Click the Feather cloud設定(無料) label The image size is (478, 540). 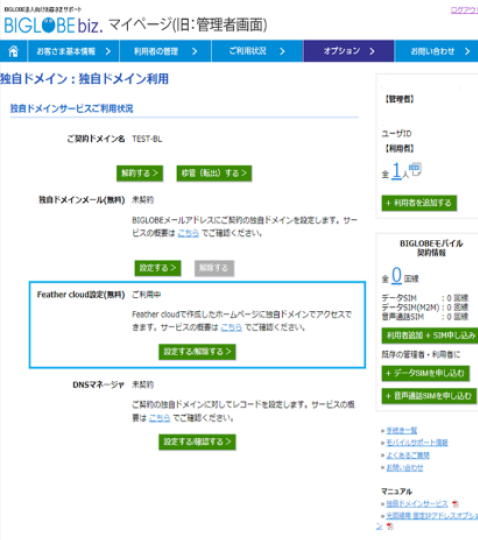[x=81, y=295]
